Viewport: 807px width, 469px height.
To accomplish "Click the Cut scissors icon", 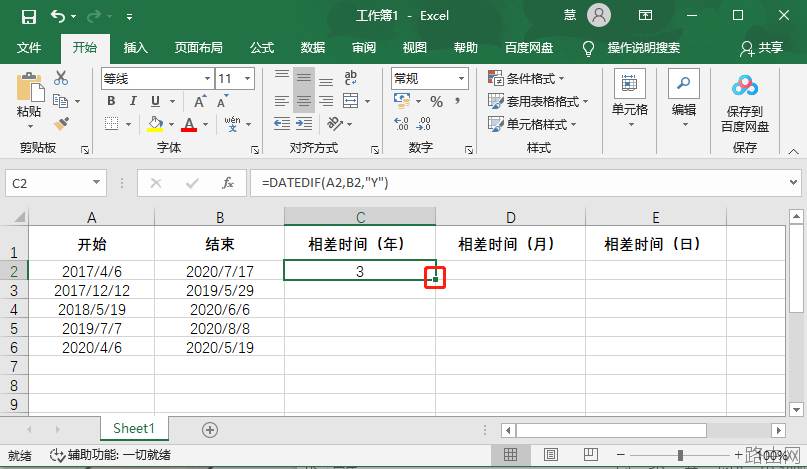I will [x=61, y=78].
